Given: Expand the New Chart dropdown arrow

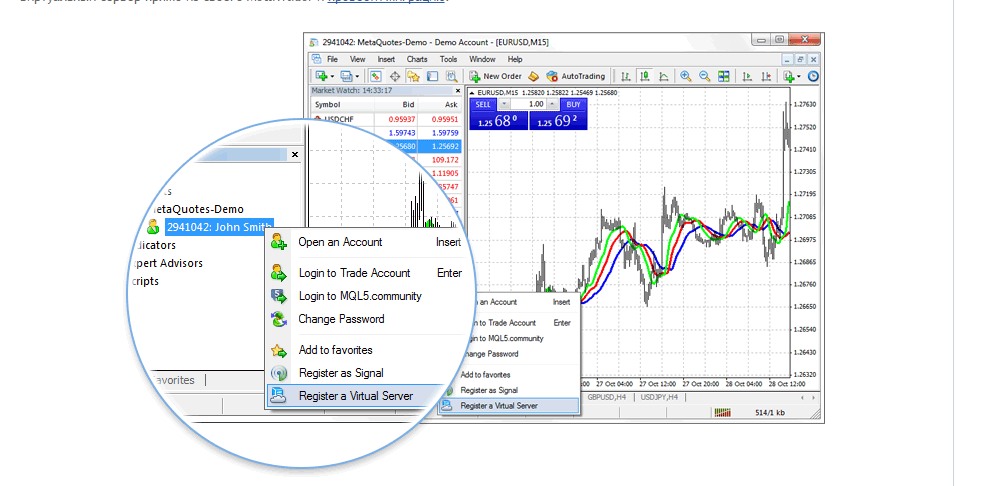Looking at the screenshot, I should click(332, 77).
